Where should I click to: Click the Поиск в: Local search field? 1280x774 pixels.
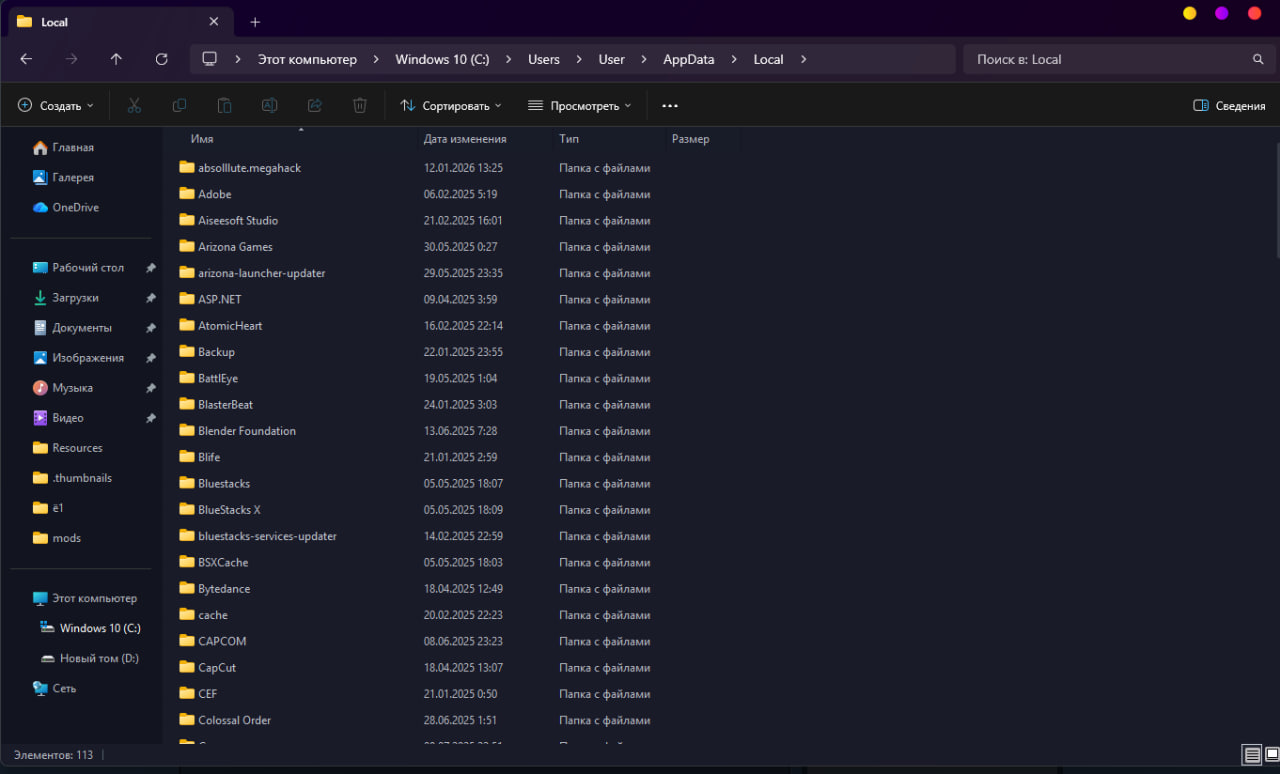pos(1119,59)
